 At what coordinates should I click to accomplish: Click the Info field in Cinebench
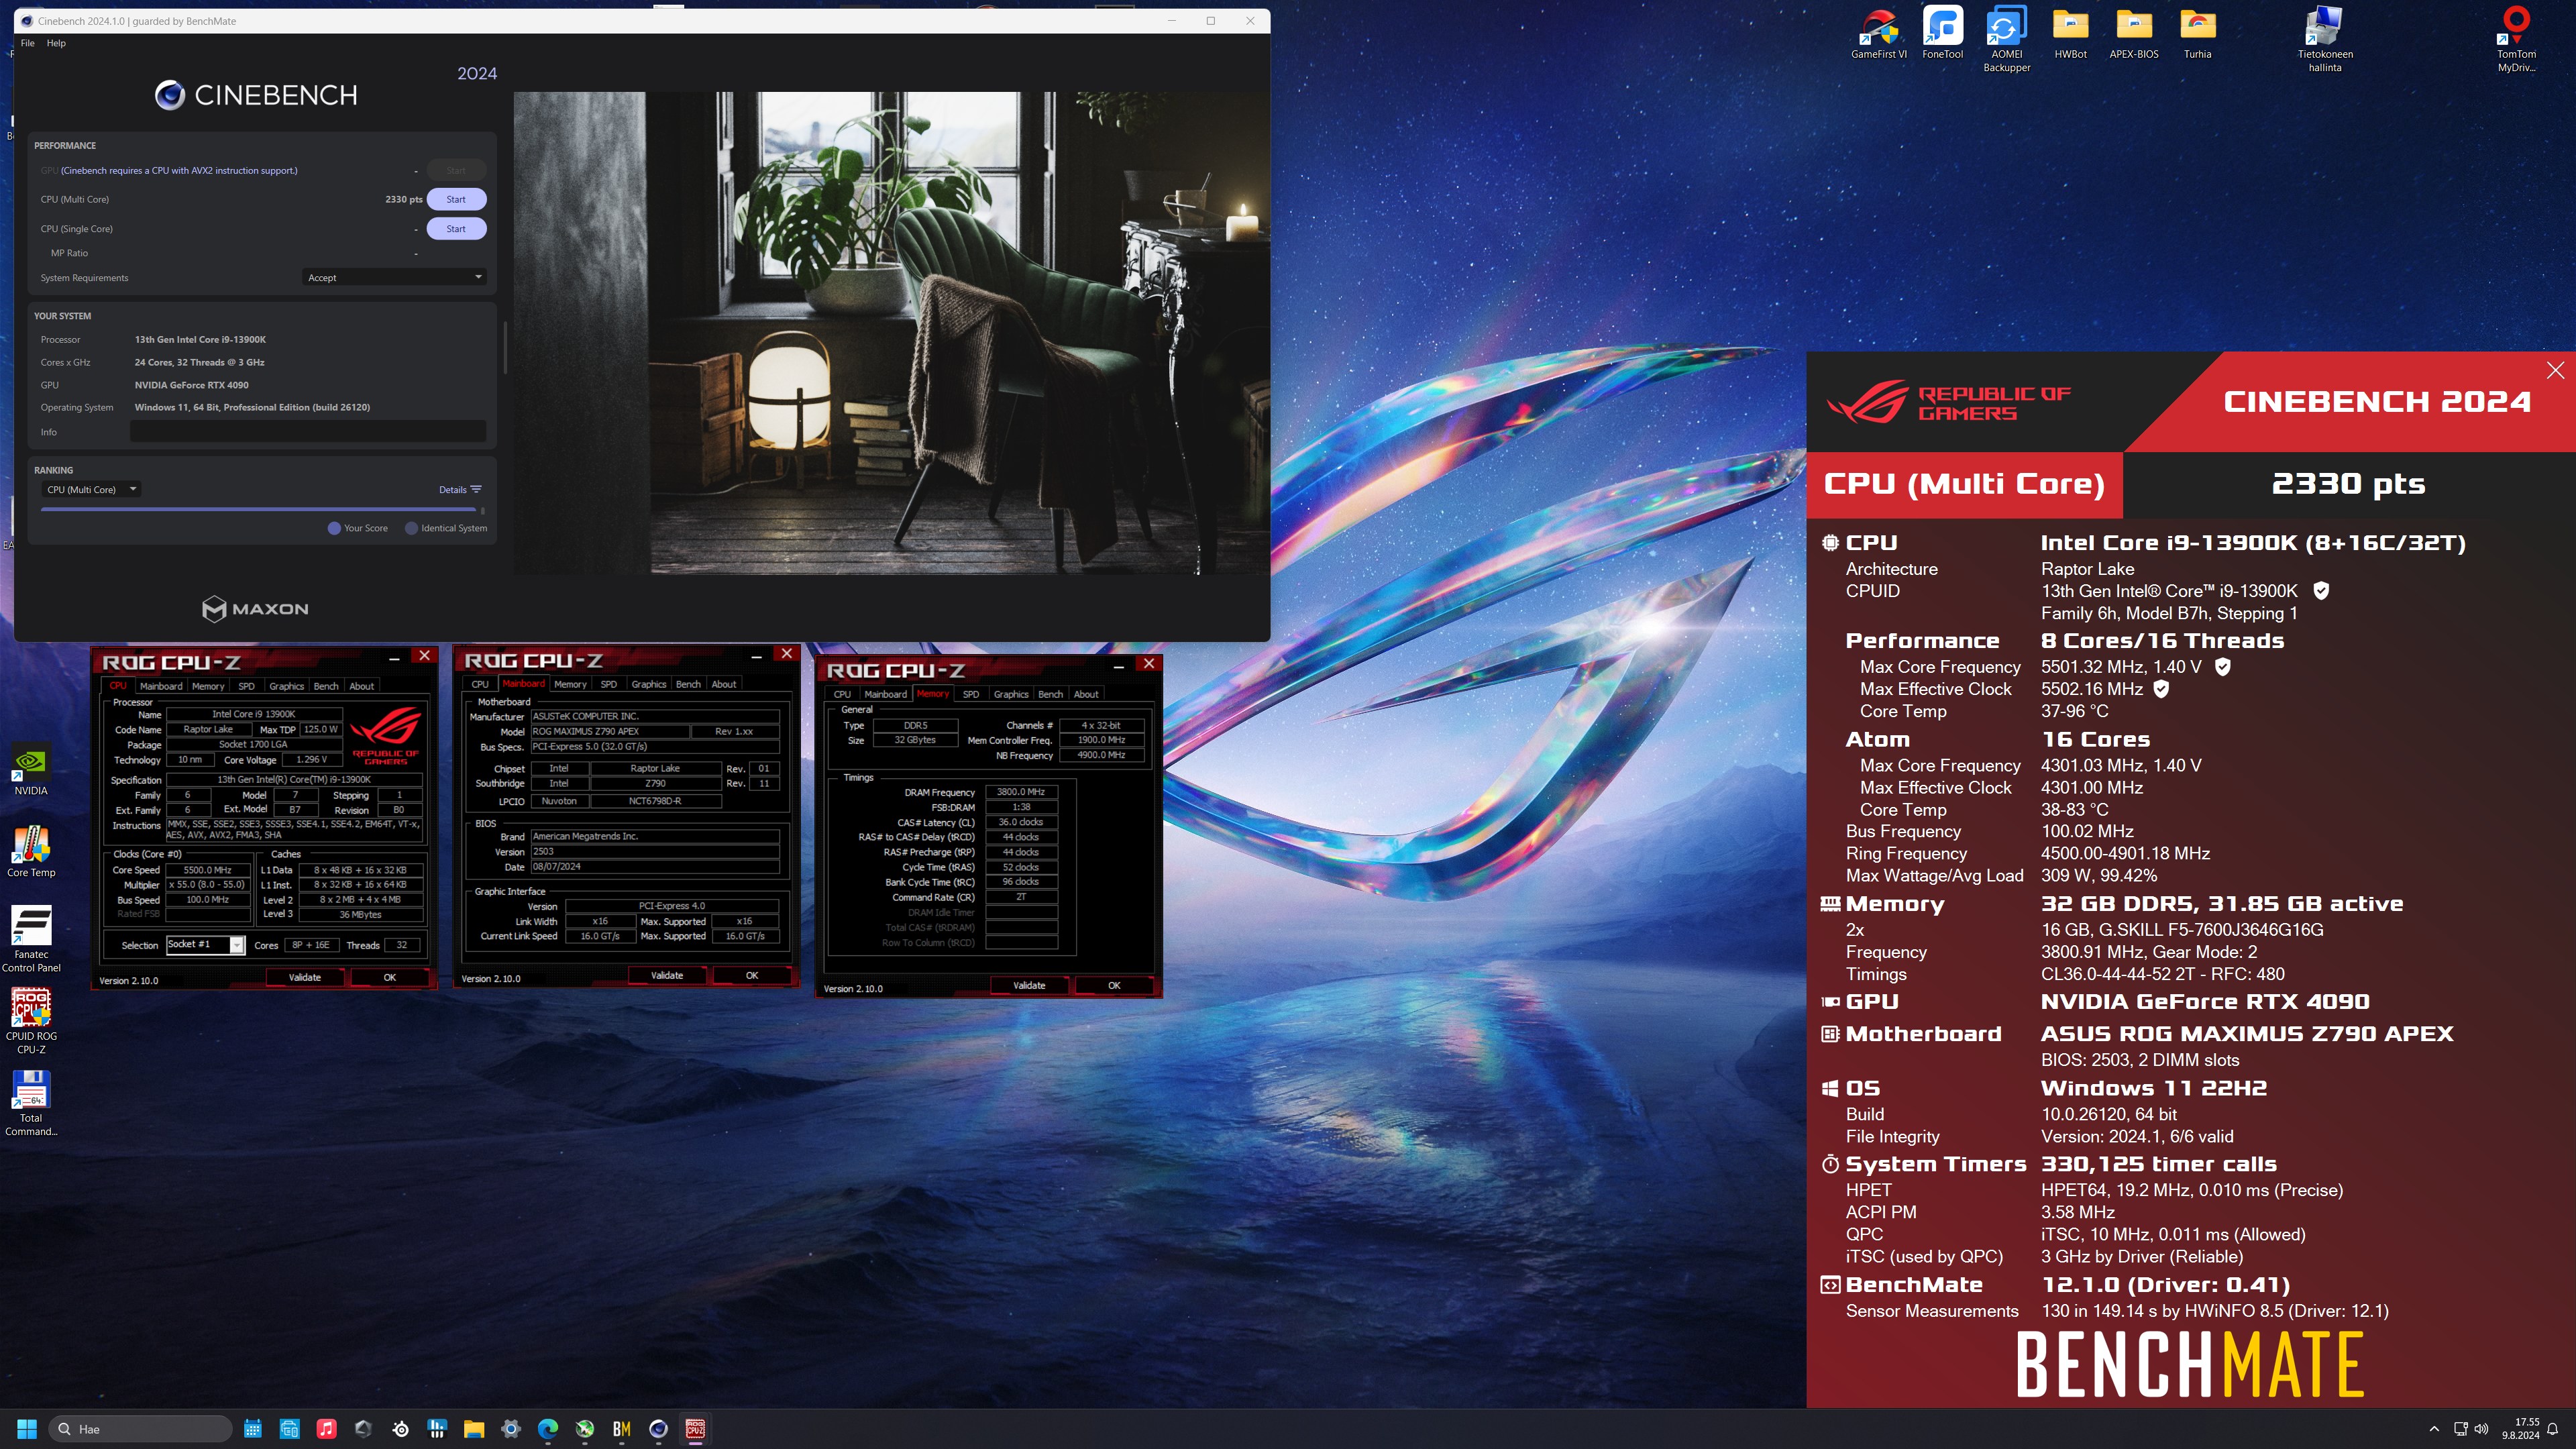(x=308, y=432)
